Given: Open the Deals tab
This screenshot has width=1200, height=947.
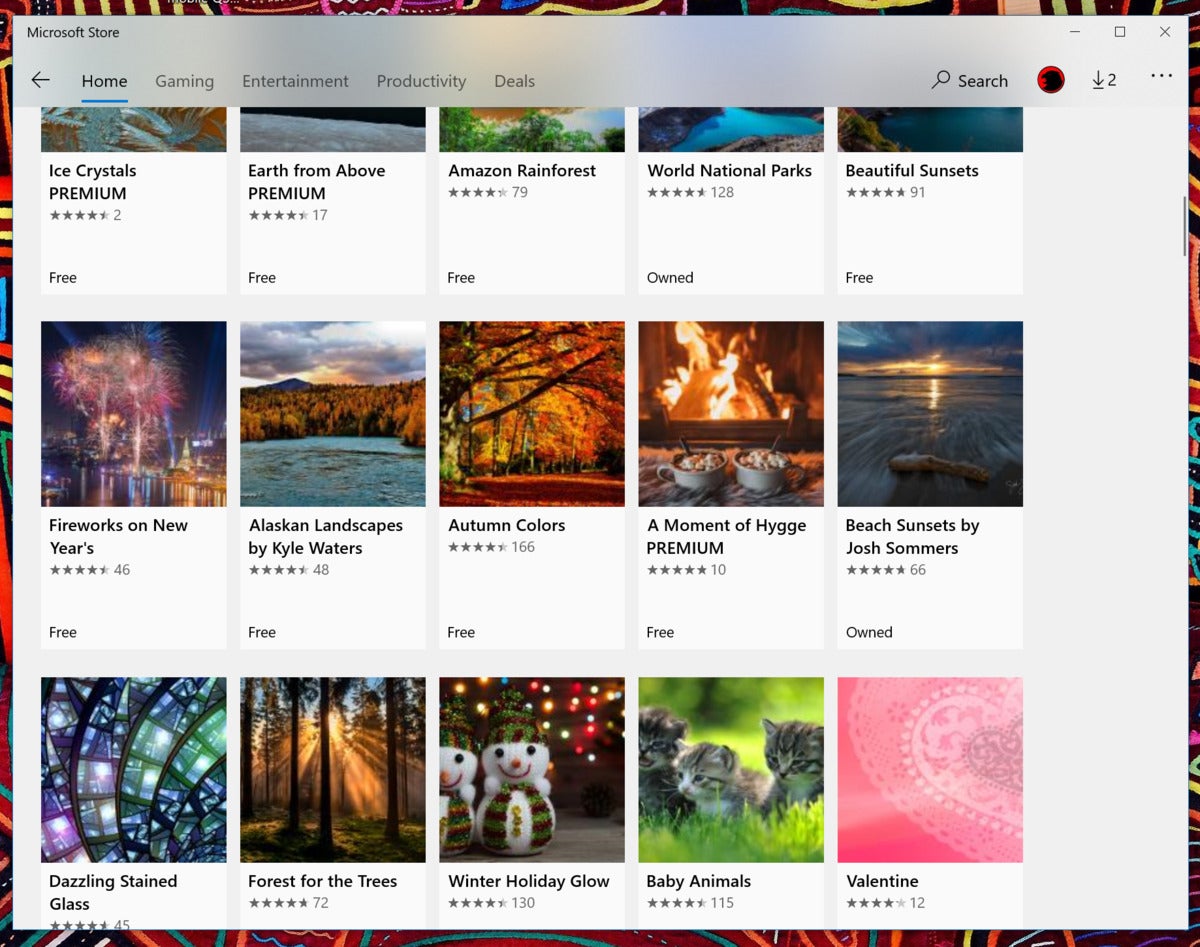Looking at the screenshot, I should coord(514,81).
